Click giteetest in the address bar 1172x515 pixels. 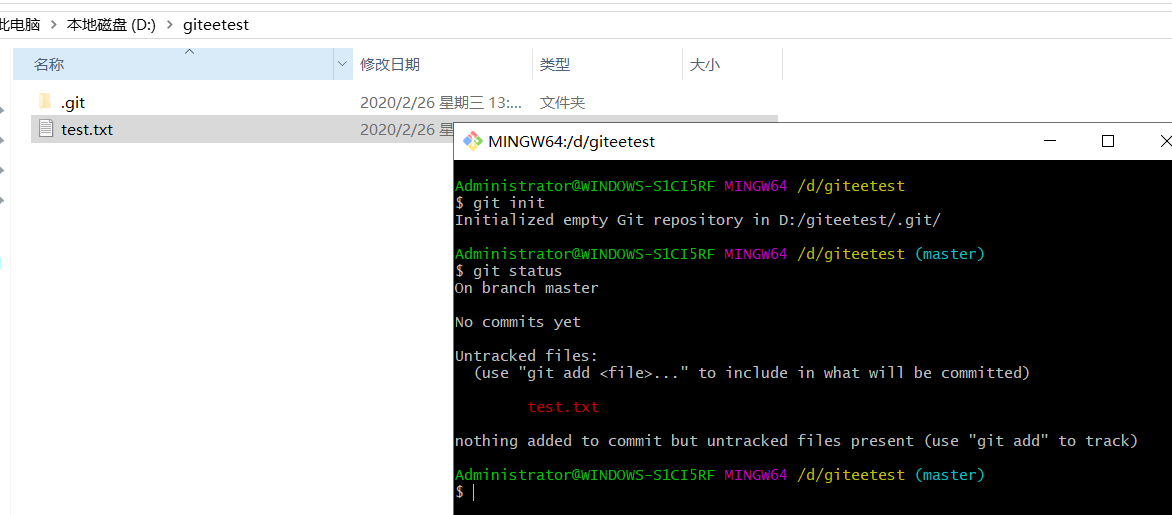[x=216, y=25]
